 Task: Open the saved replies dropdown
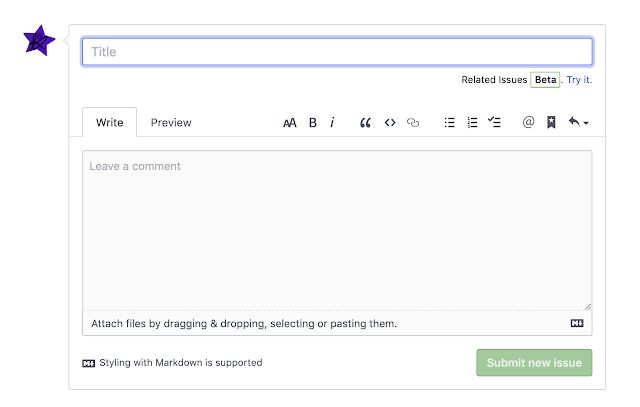click(x=578, y=123)
